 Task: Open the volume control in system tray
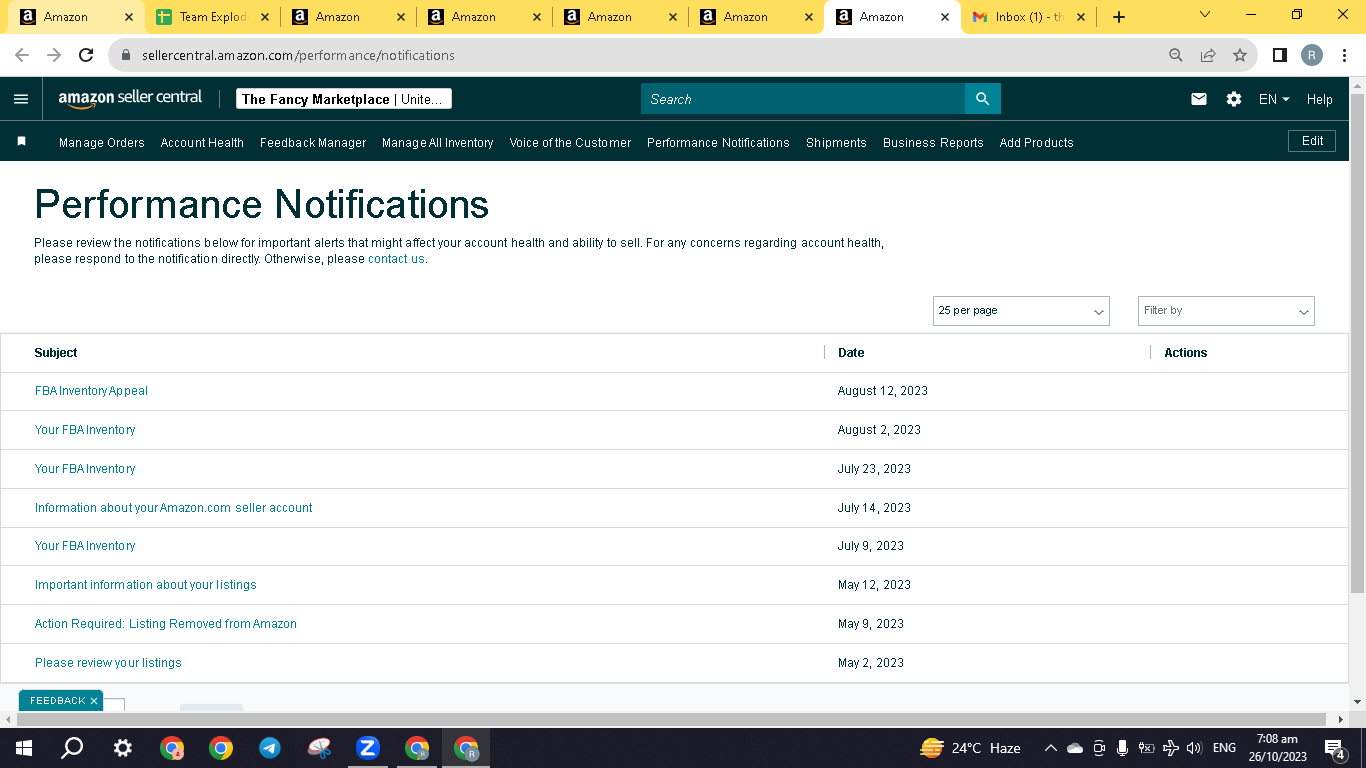1194,748
